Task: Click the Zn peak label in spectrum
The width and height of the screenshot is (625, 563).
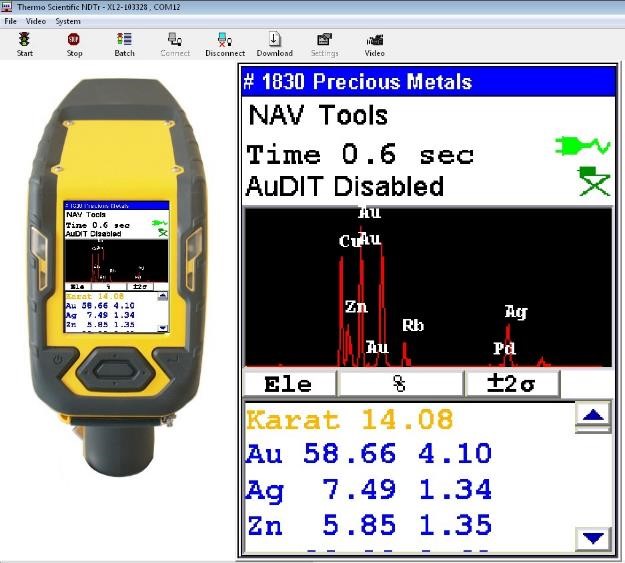Action: 356,307
